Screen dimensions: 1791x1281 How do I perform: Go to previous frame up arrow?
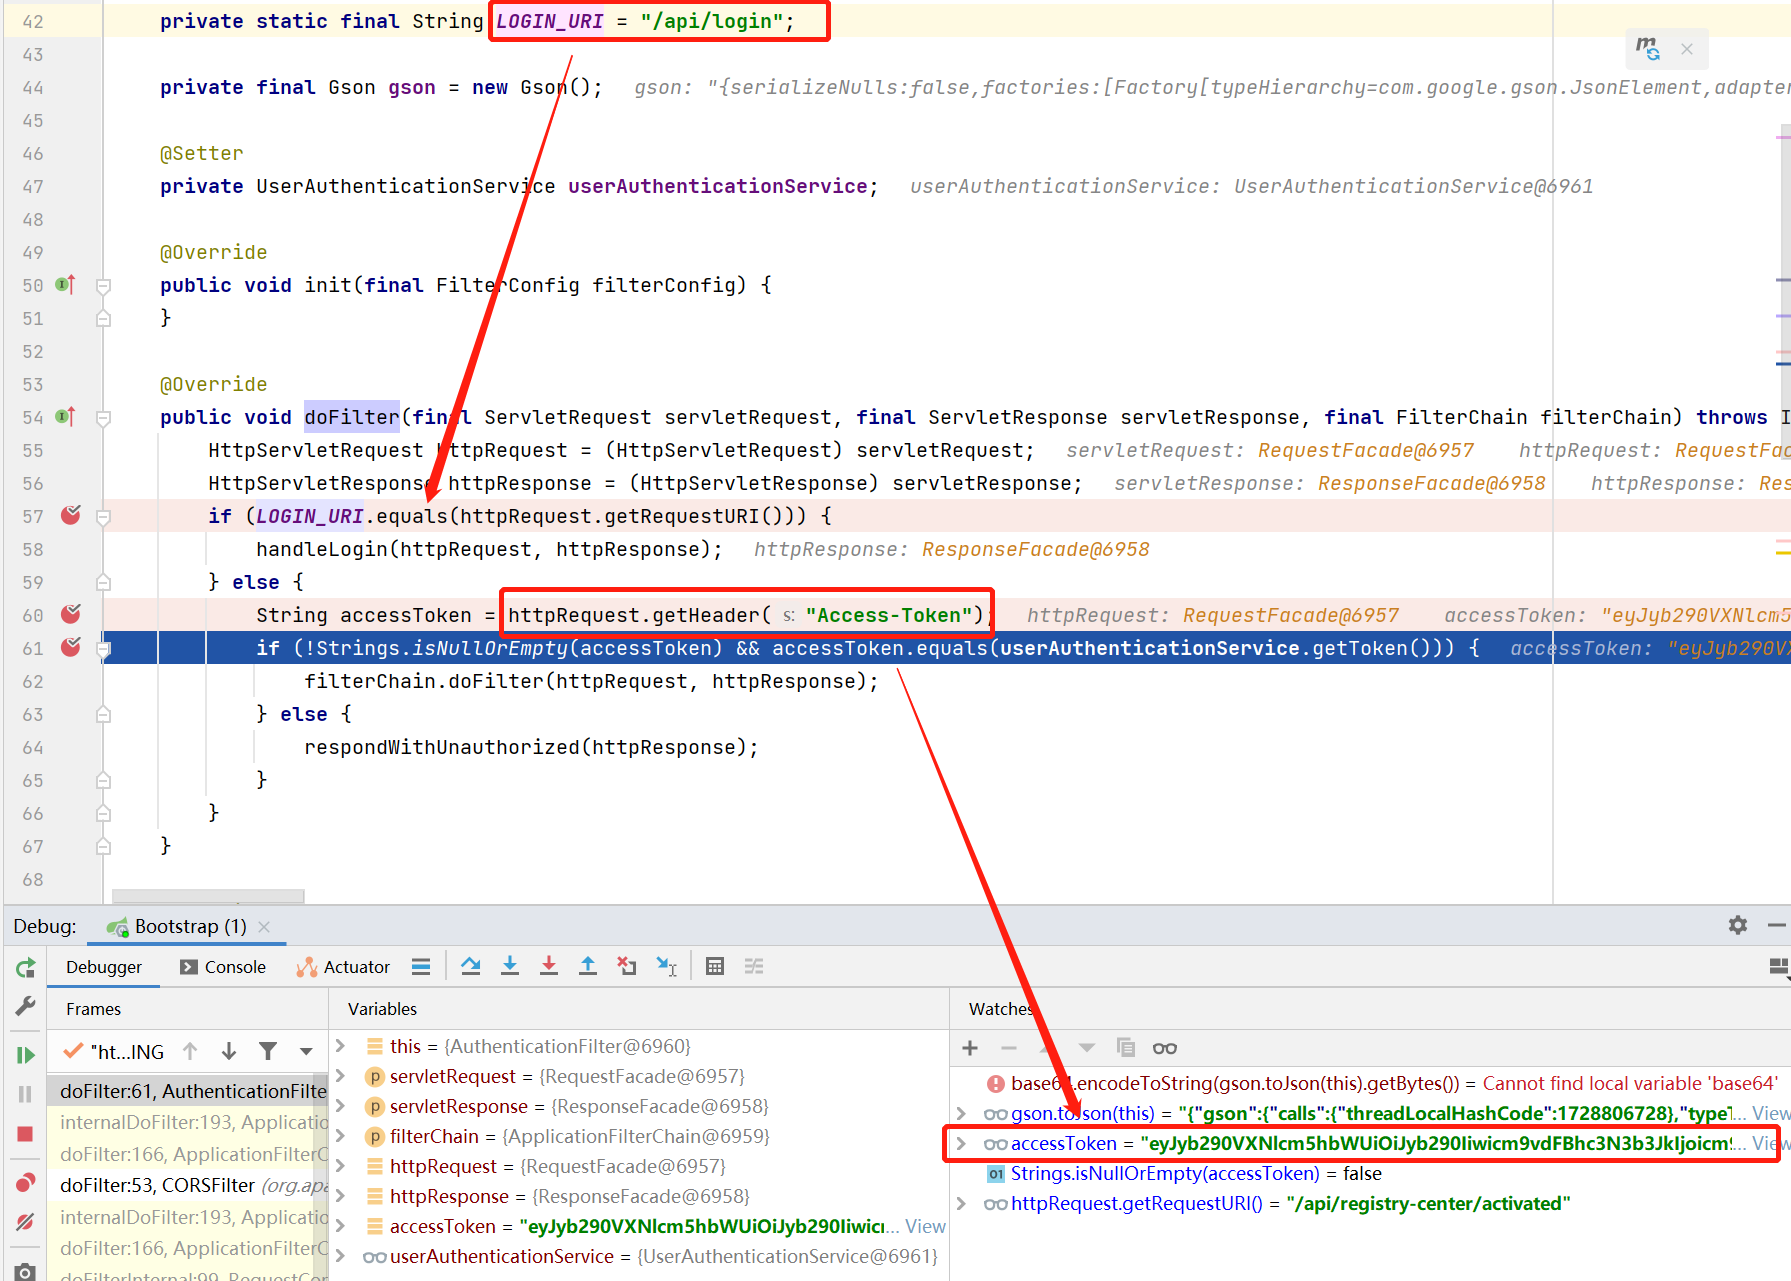(x=190, y=1051)
